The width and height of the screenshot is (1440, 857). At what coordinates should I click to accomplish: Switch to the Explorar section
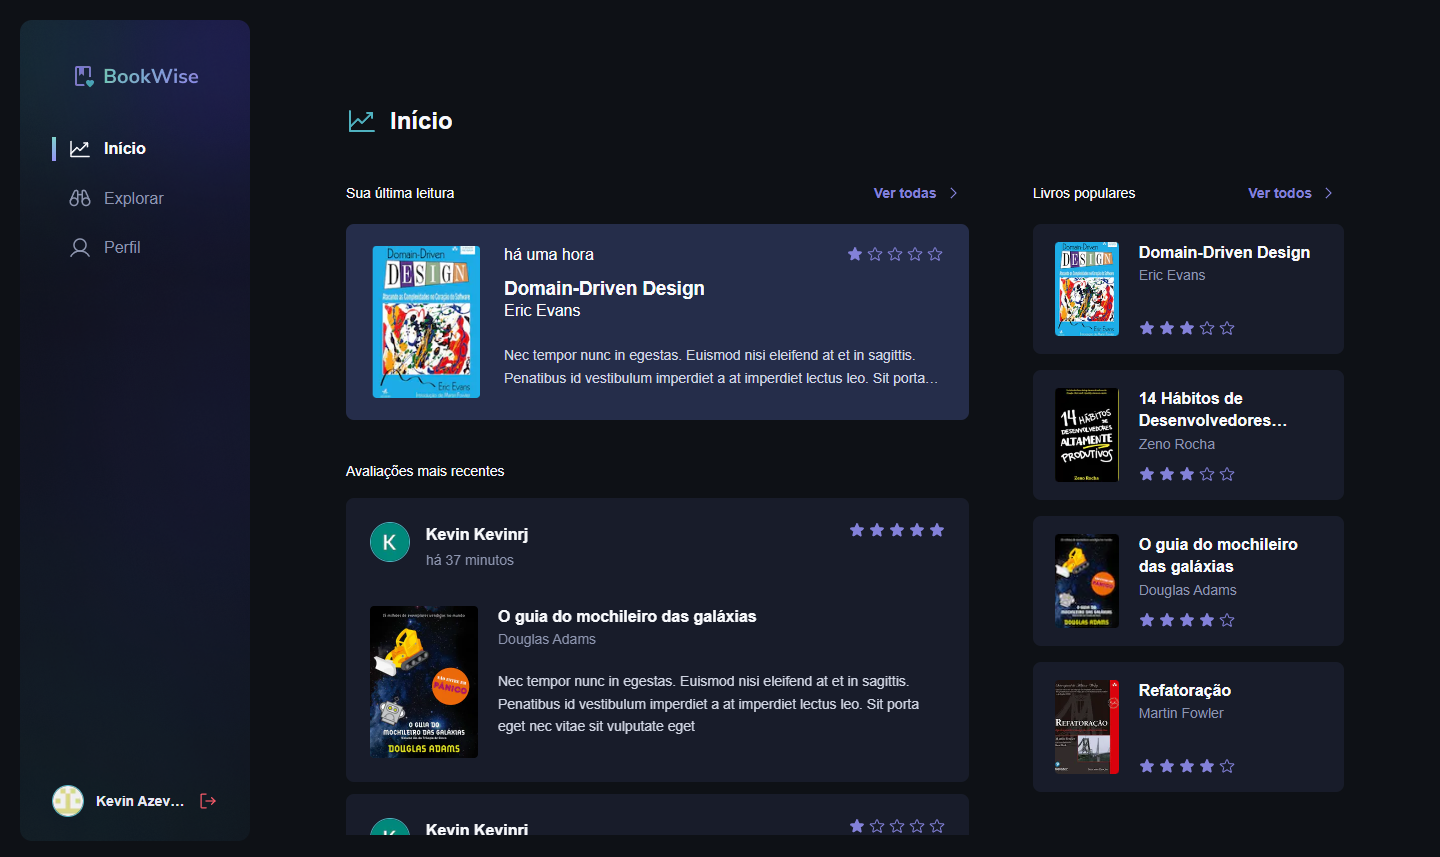133,197
